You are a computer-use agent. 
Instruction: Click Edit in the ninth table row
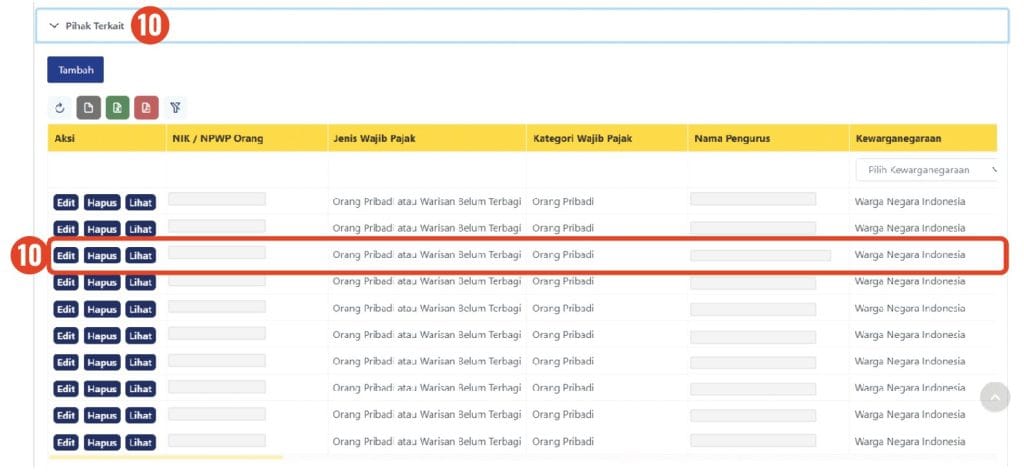pos(66,415)
